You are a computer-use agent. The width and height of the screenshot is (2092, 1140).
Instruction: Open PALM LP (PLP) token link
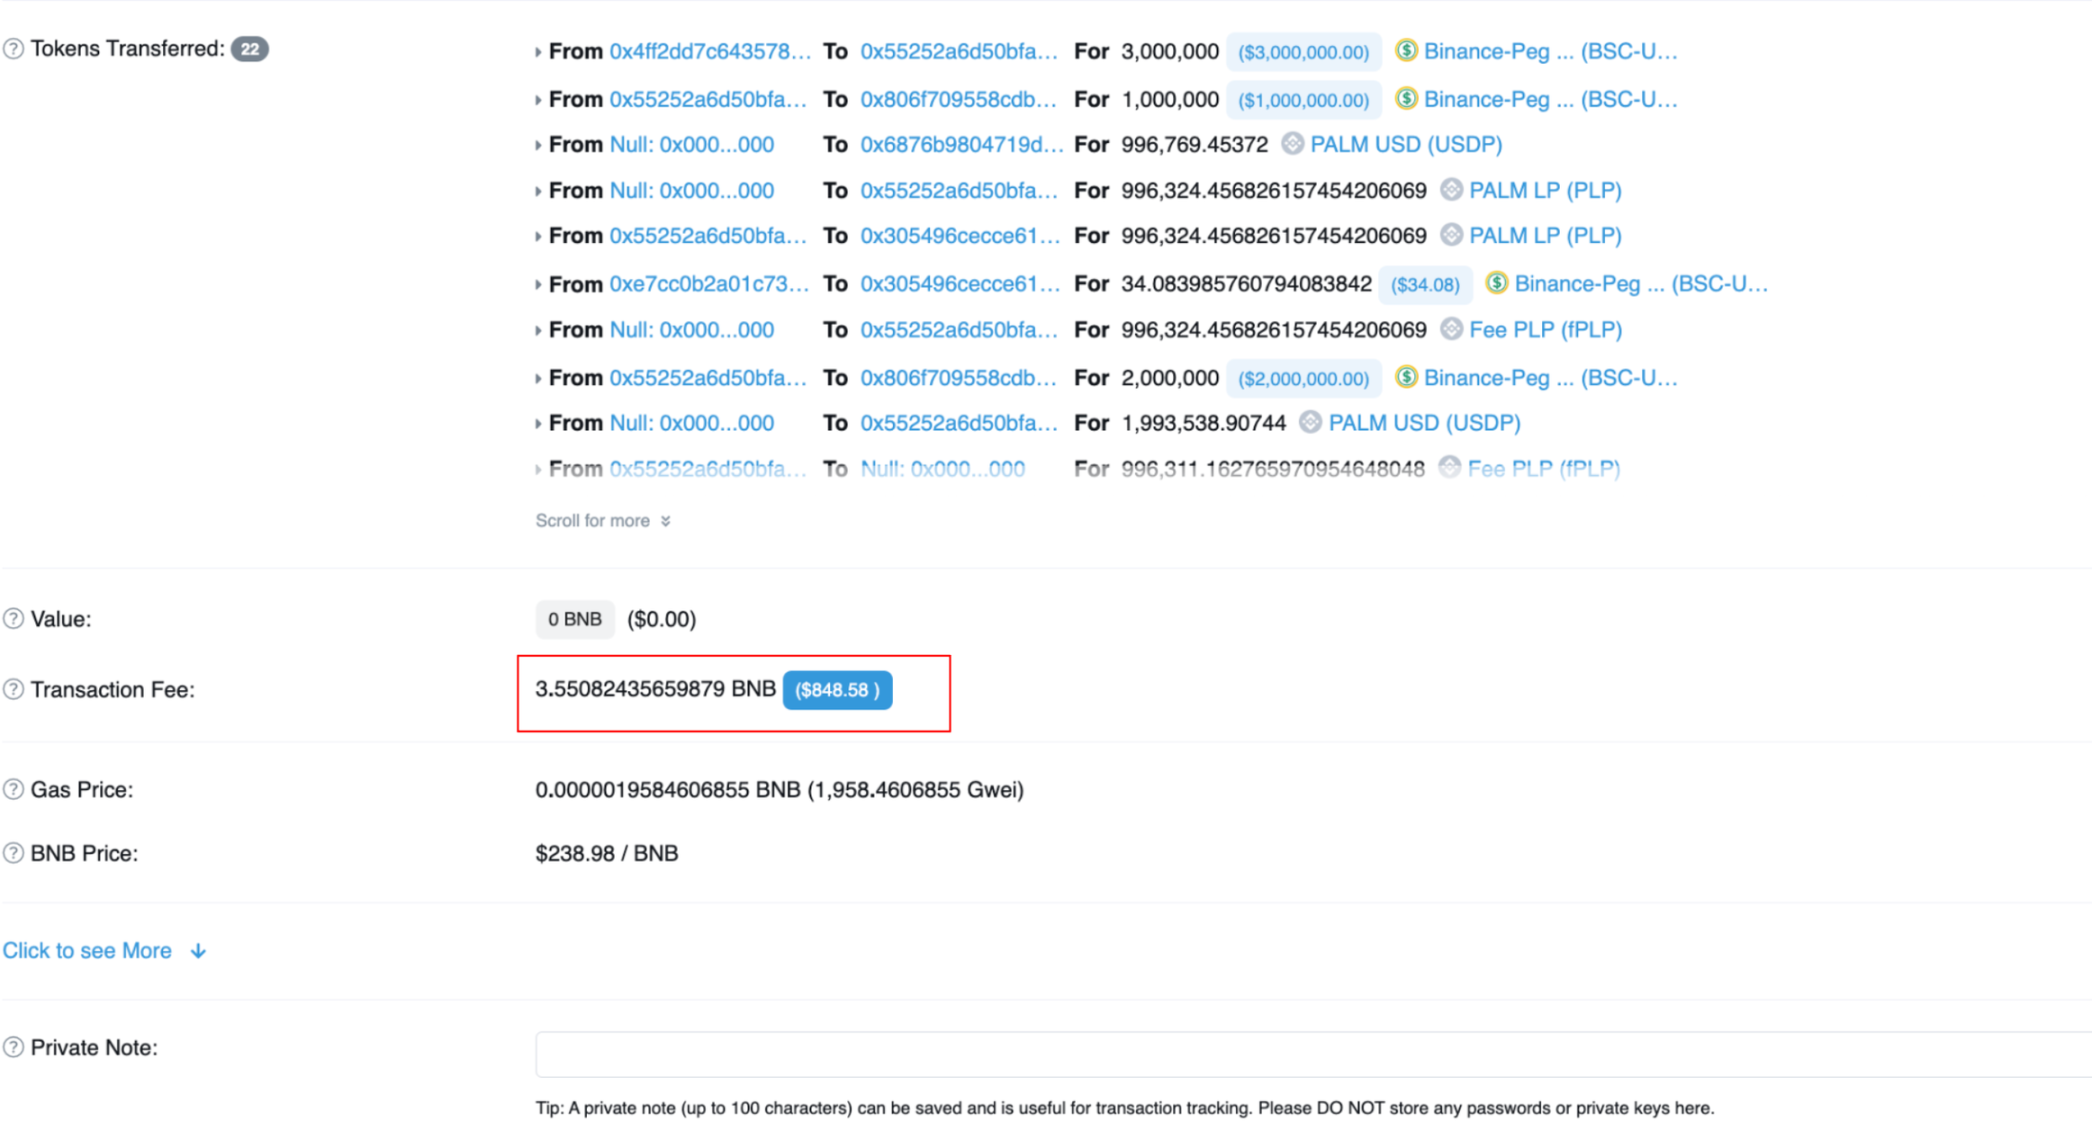(1545, 190)
